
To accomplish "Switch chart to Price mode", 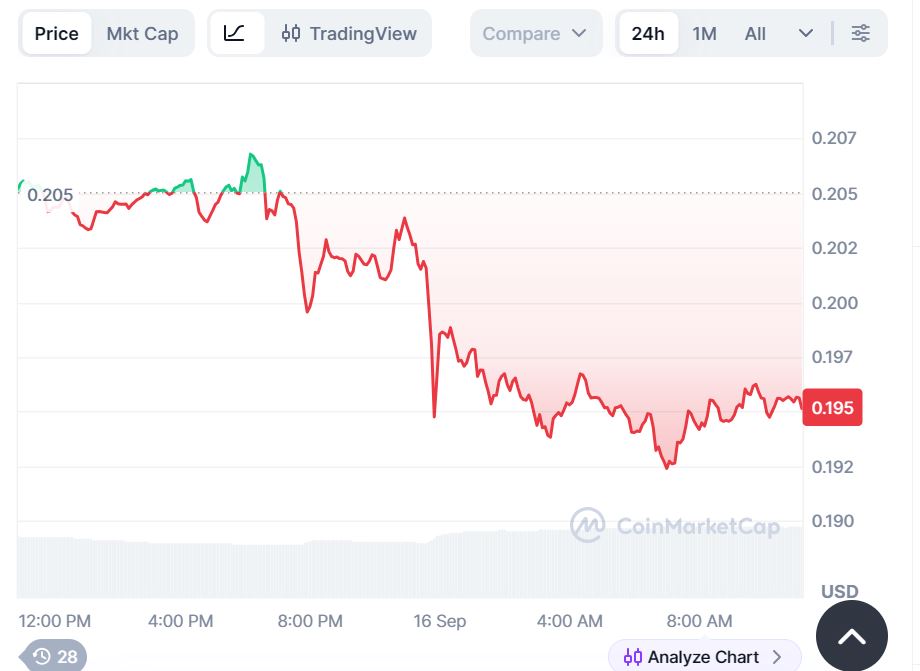I will [x=56, y=33].
